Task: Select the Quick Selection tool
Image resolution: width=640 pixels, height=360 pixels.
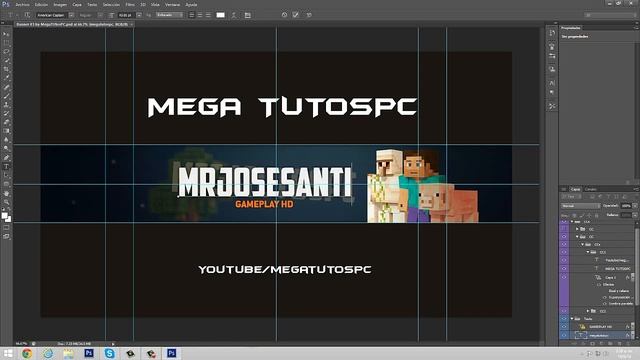Action: point(6,60)
